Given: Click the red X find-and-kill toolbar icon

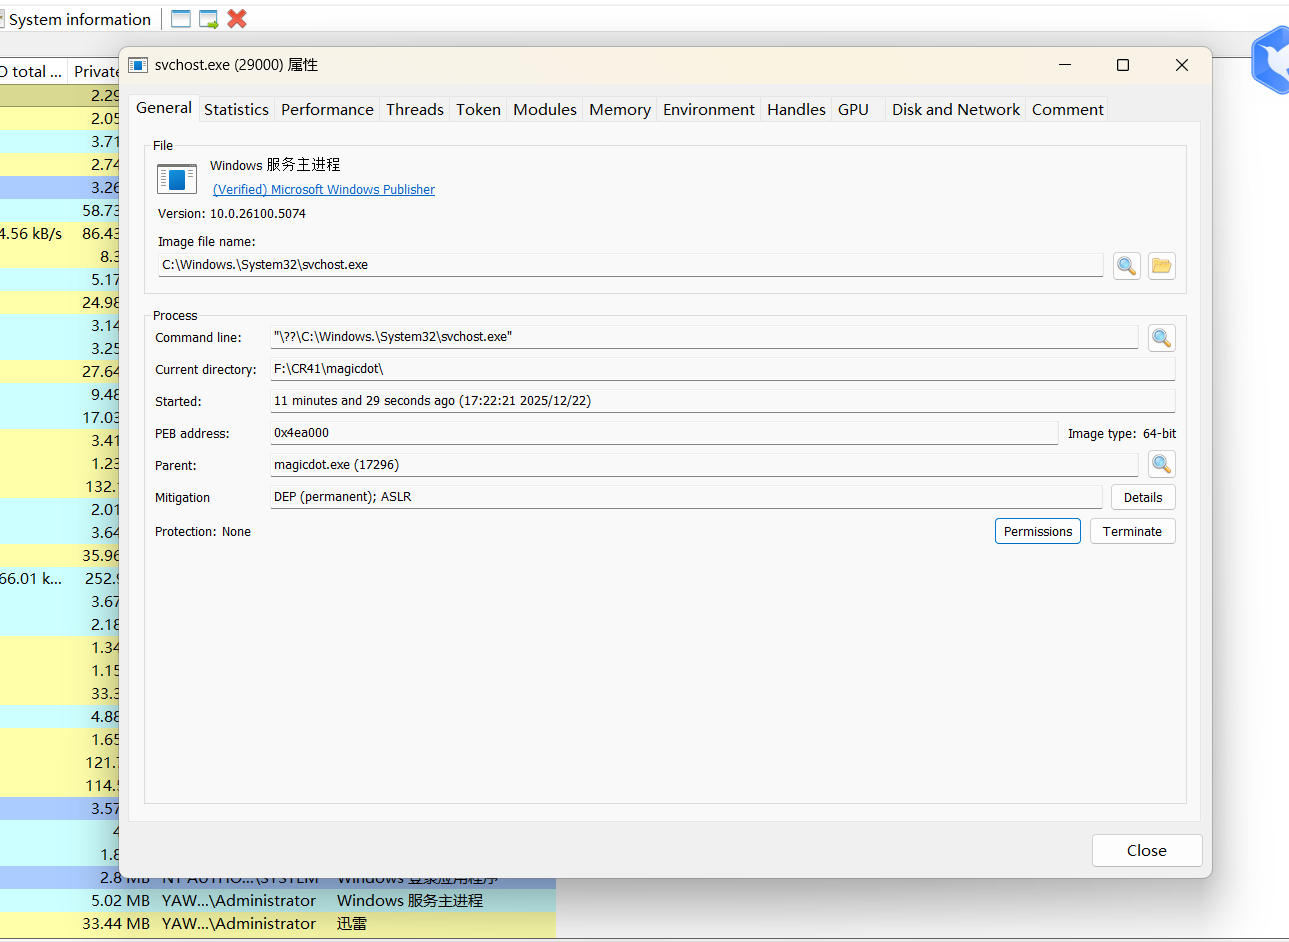Looking at the screenshot, I should [x=237, y=19].
